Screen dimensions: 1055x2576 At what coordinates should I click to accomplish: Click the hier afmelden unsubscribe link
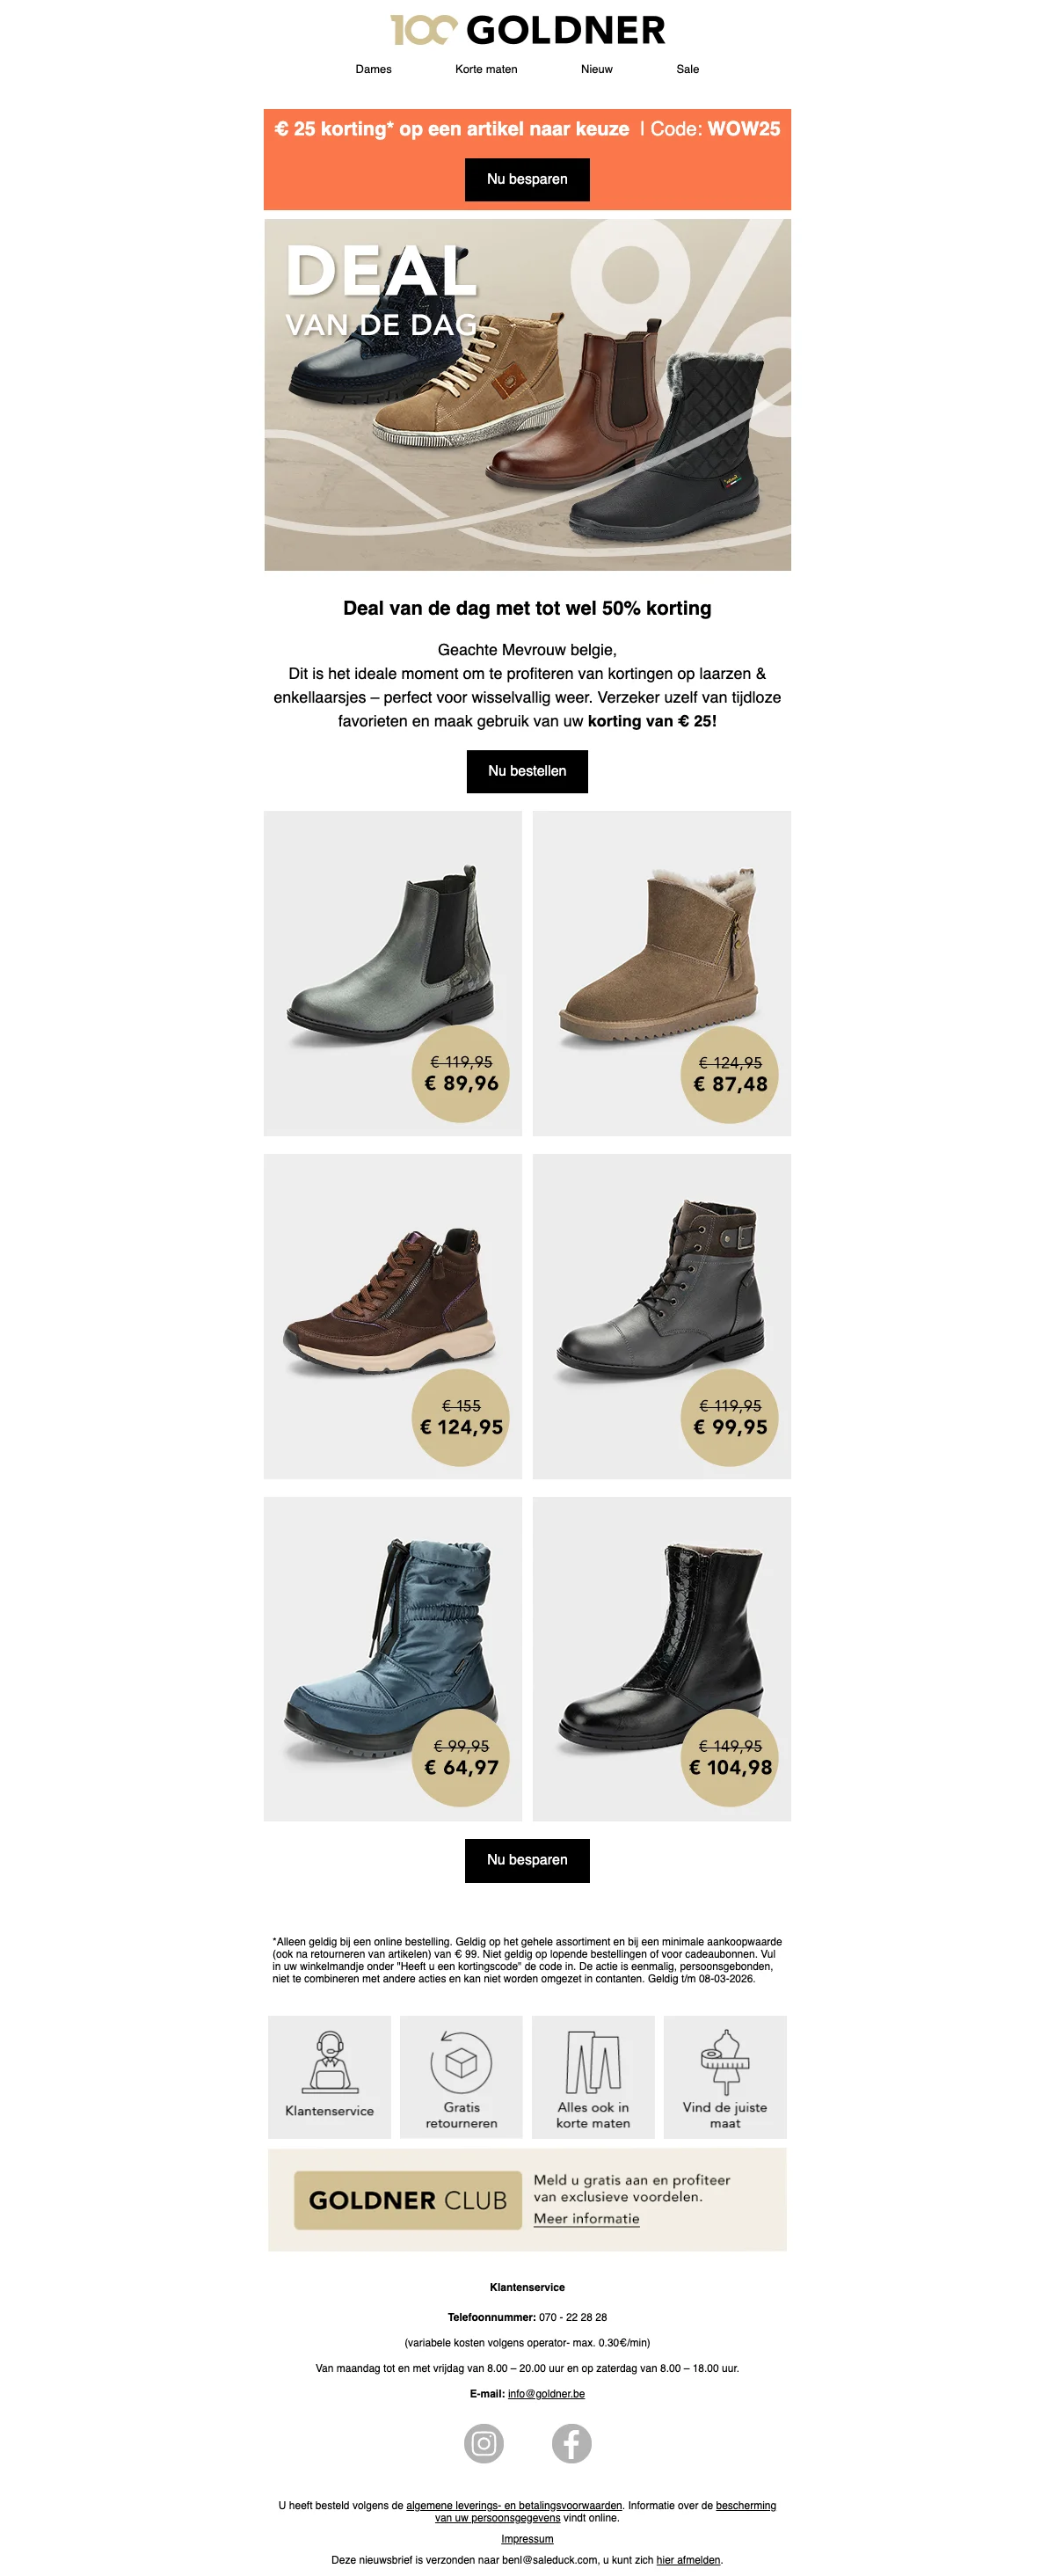point(688,2560)
